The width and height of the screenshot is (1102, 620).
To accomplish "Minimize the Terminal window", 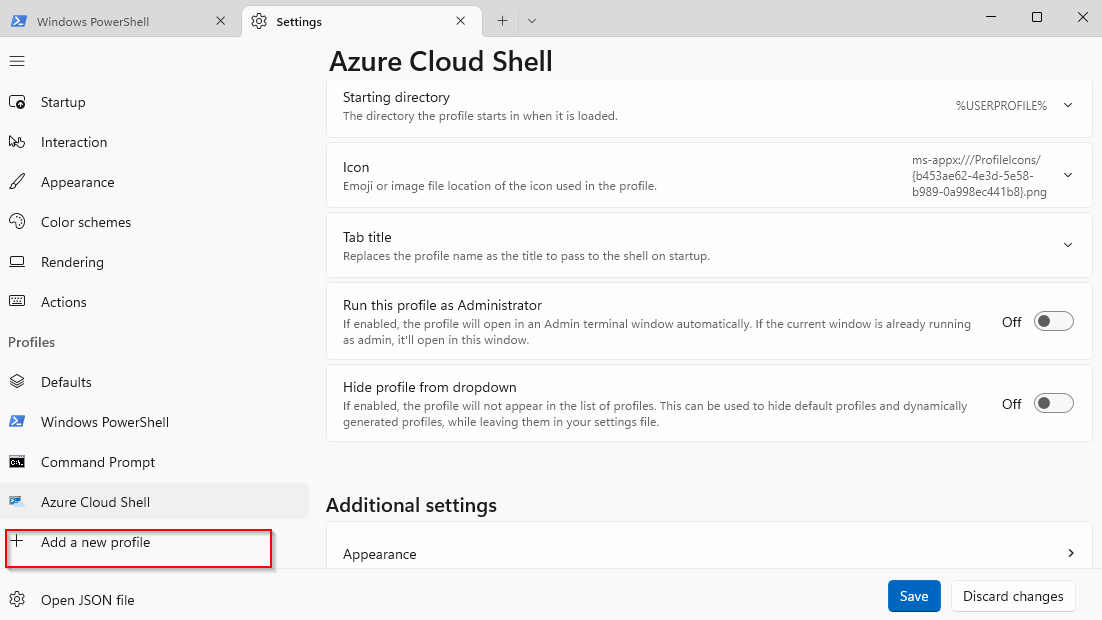I will pyautogui.click(x=991, y=17).
